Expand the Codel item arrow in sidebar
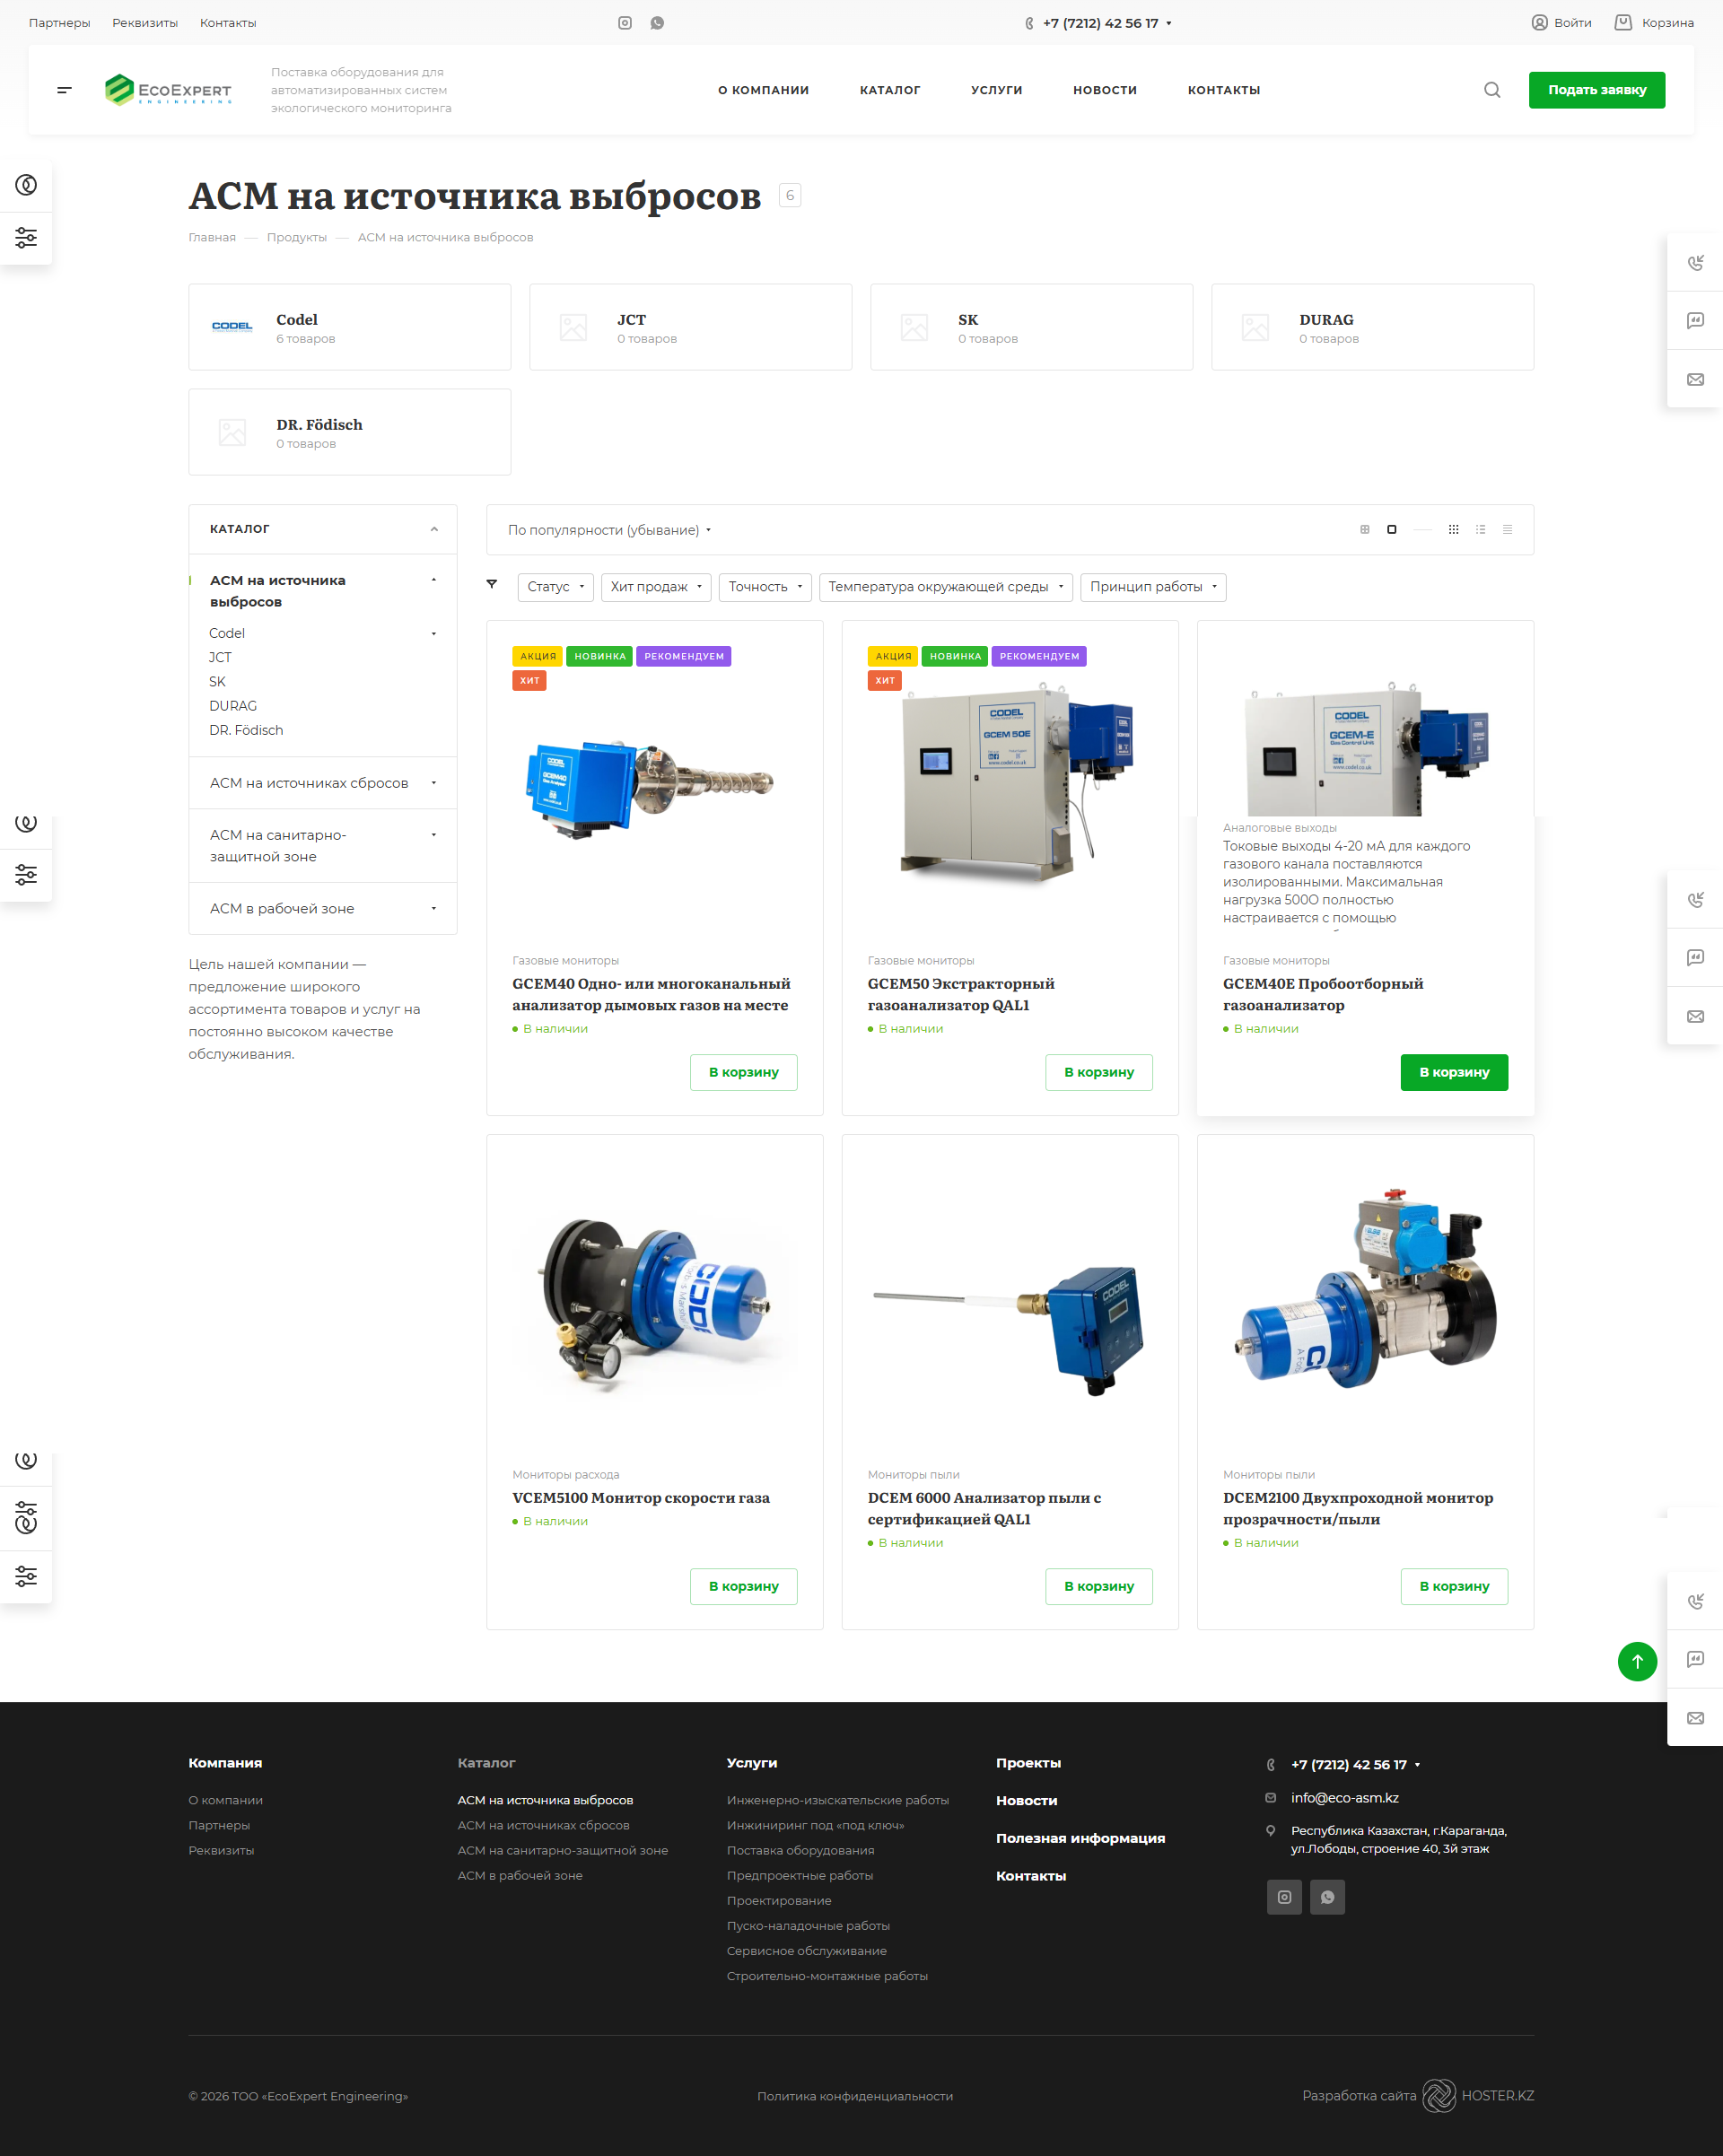 tap(433, 633)
